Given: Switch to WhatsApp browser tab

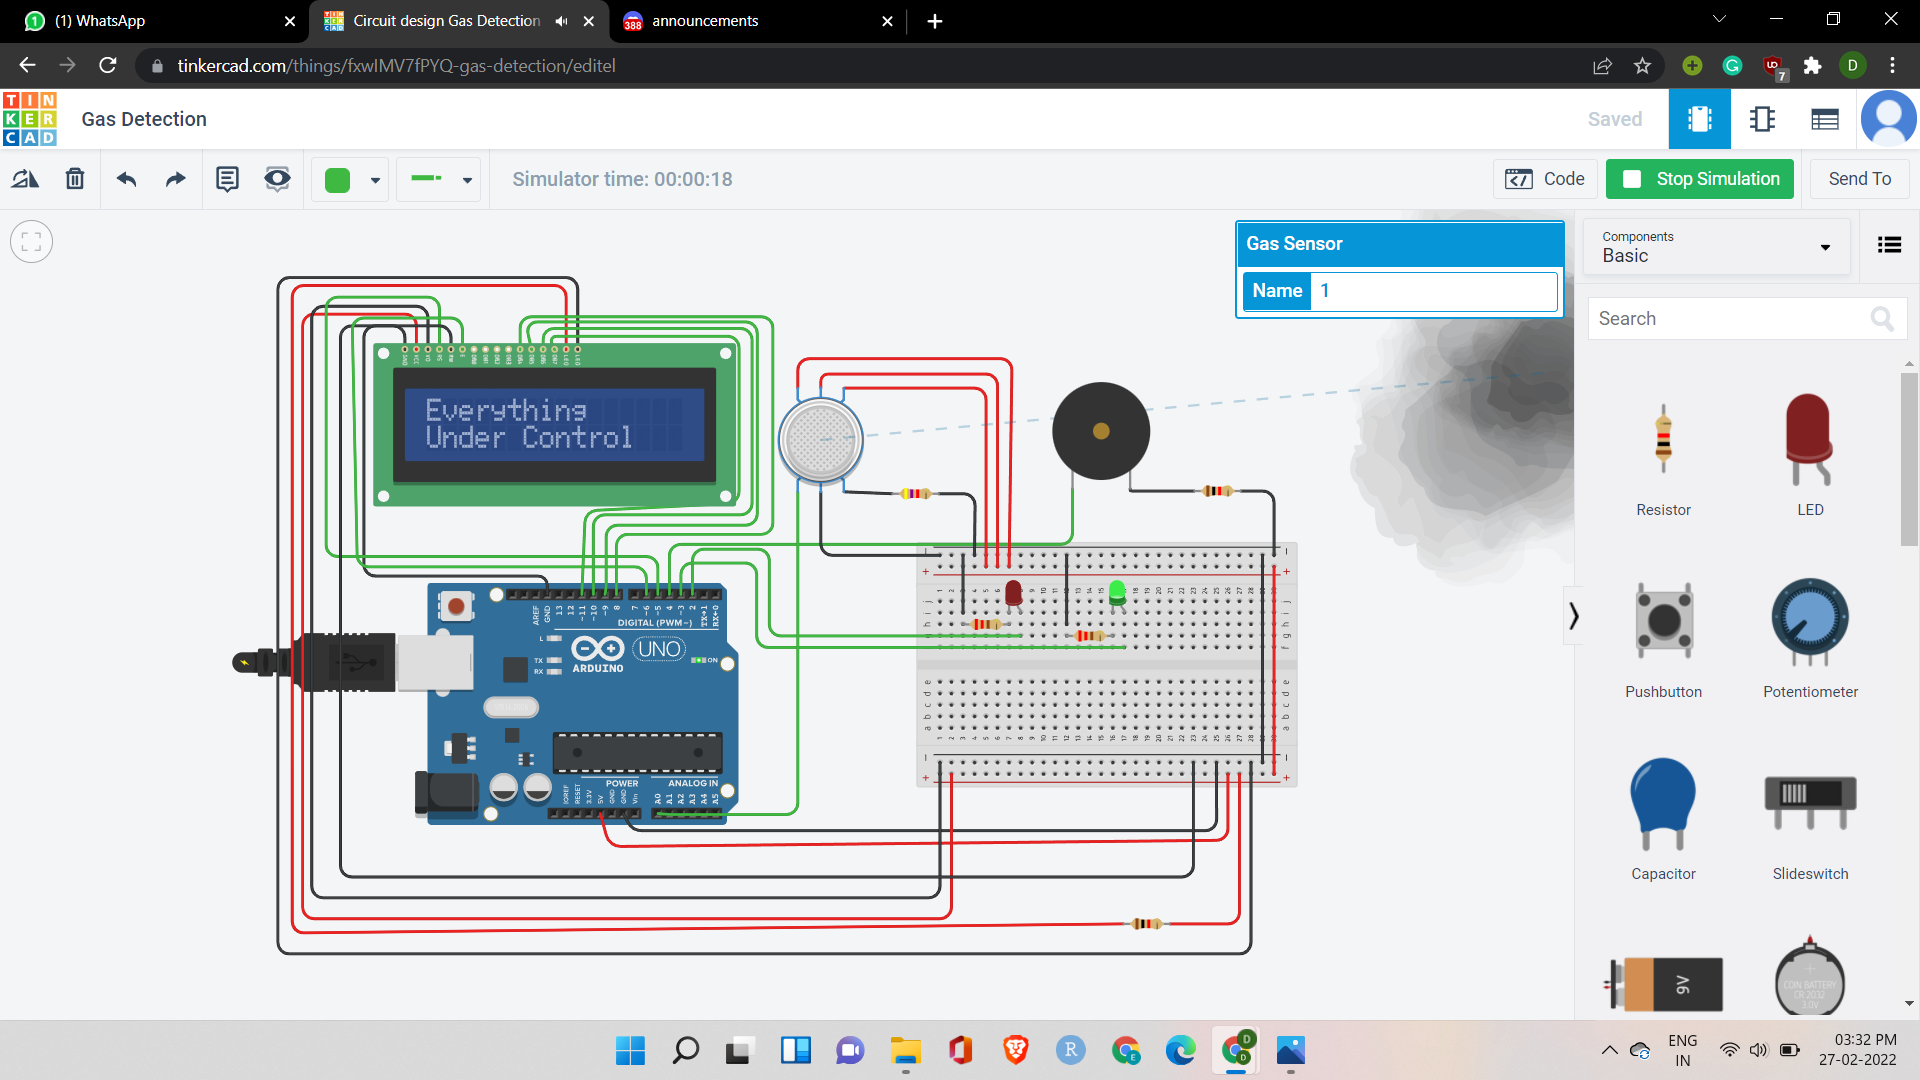Looking at the screenshot, I should 100,21.
